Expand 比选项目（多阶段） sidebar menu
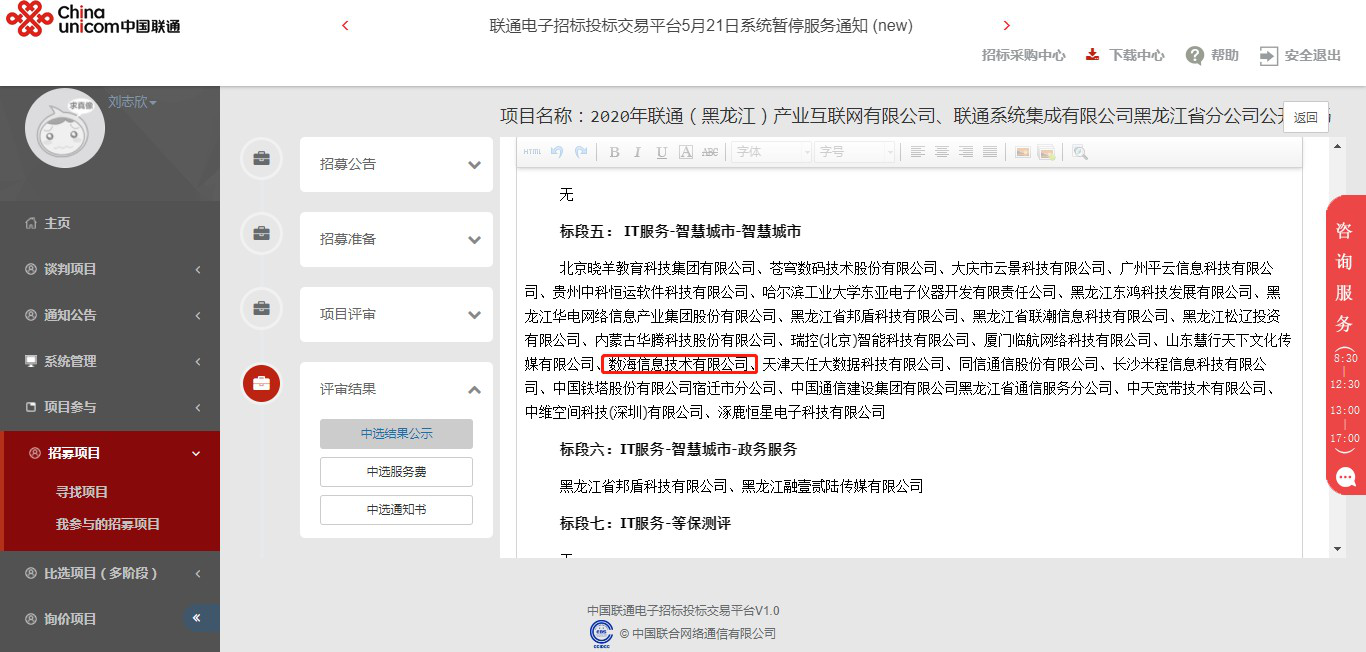This screenshot has width=1366, height=652. [110, 573]
